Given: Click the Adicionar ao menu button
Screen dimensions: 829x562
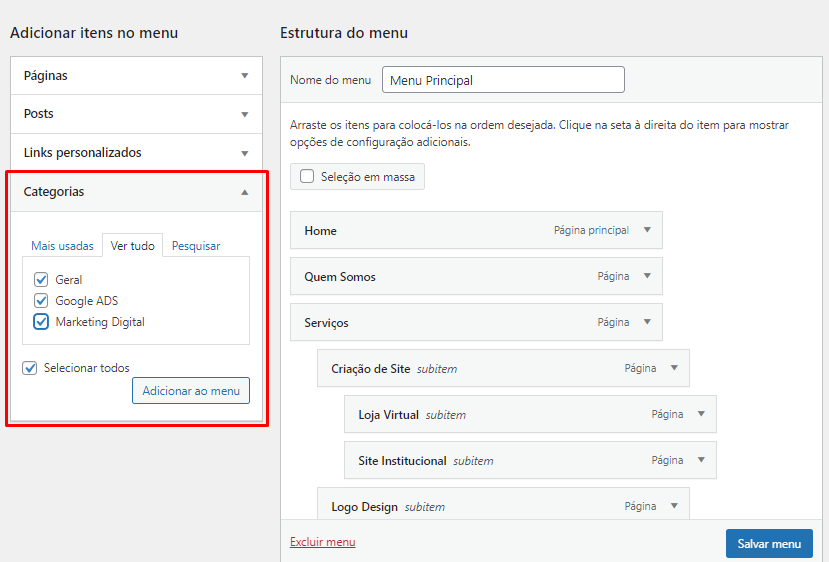Looking at the screenshot, I should 191,391.
